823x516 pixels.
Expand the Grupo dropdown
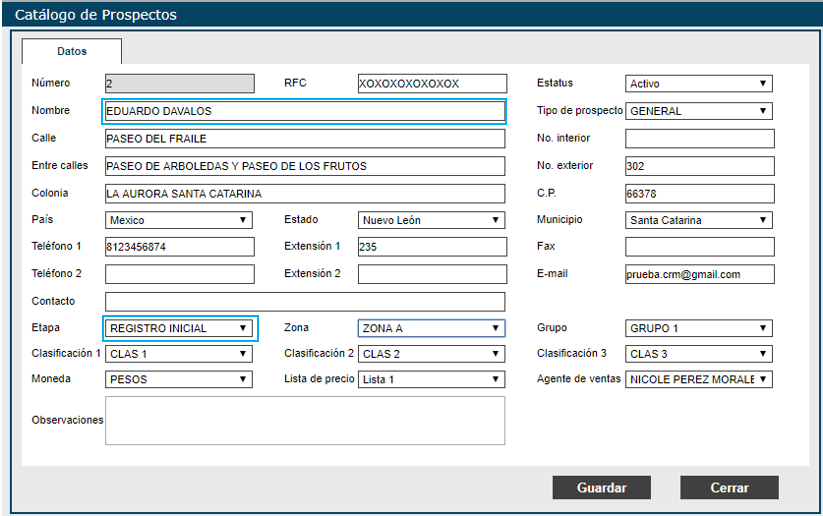click(x=699, y=328)
